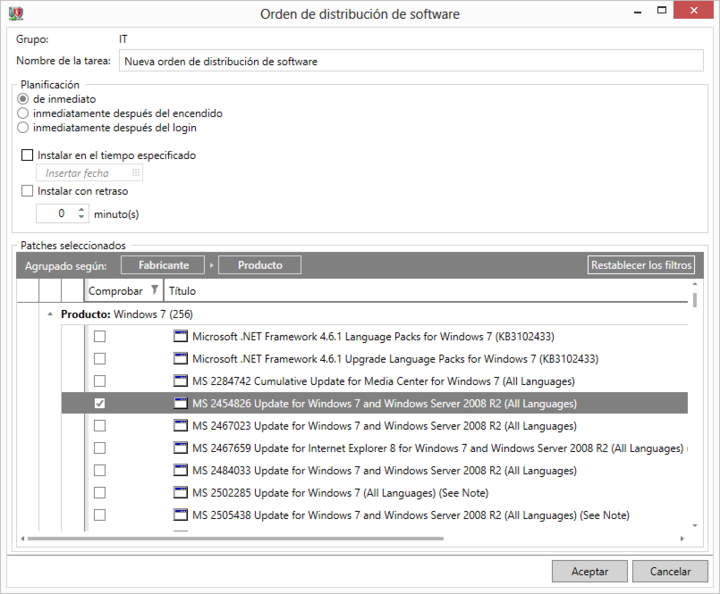Check the MS 2467023 patch checkbox
The height and width of the screenshot is (594, 720).
100,426
